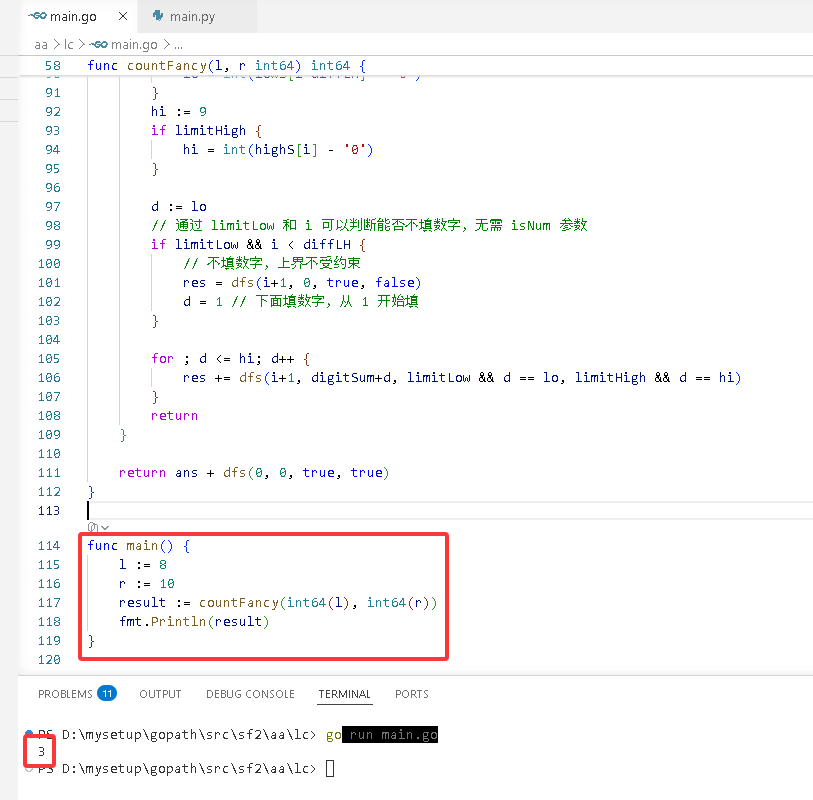Click line number 105 in gutter

(x=49, y=358)
